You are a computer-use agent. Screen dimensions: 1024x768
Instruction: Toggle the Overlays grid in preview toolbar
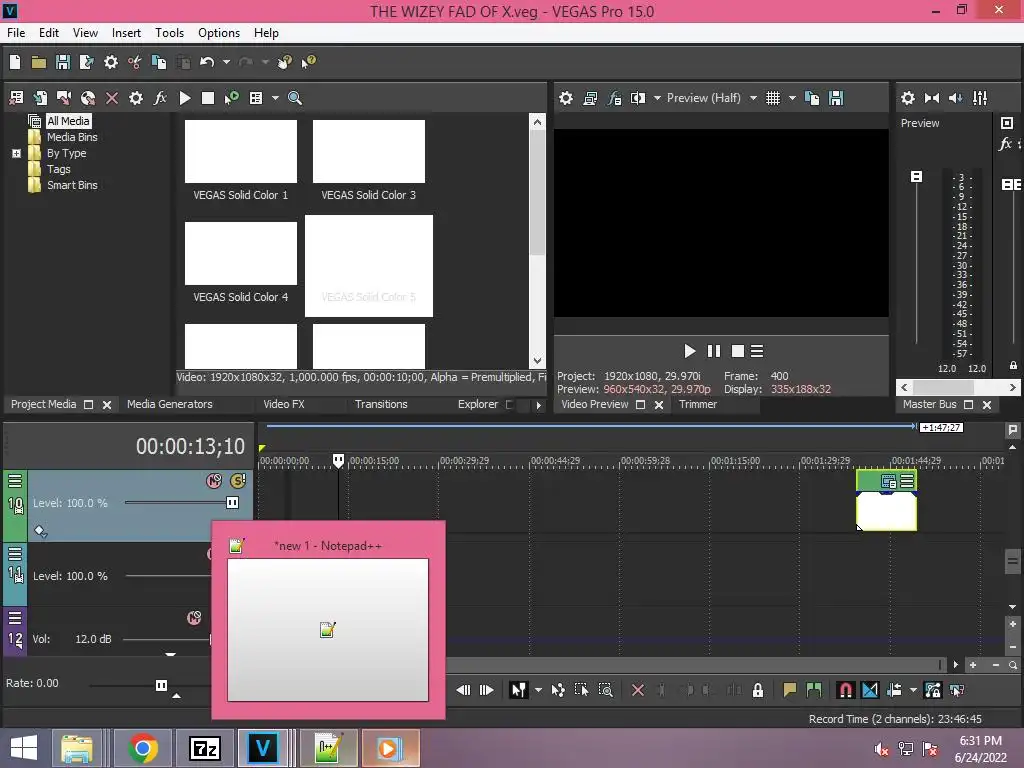[773, 98]
